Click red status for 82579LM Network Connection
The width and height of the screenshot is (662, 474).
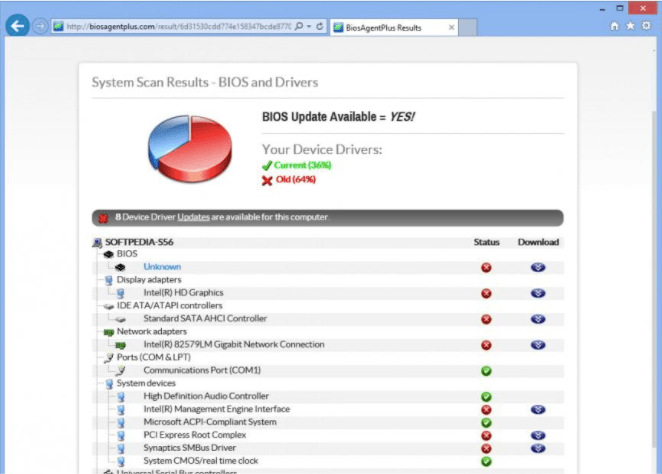486,345
